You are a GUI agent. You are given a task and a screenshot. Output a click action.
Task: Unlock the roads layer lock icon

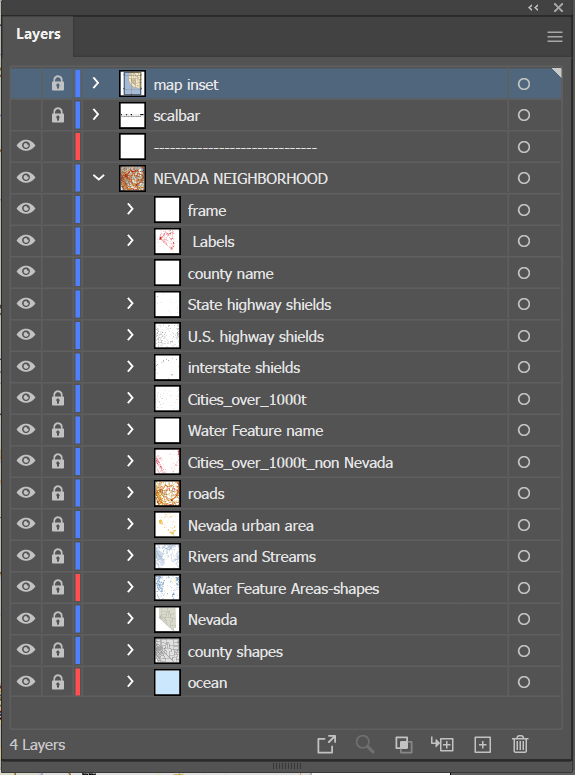pos(58,493)
